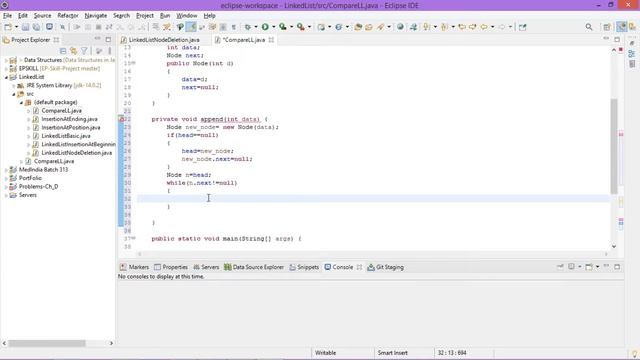This screenshot has height=360, width=640.
Task: Click the Back navigation arrow icon
Action: coord(484,27)
